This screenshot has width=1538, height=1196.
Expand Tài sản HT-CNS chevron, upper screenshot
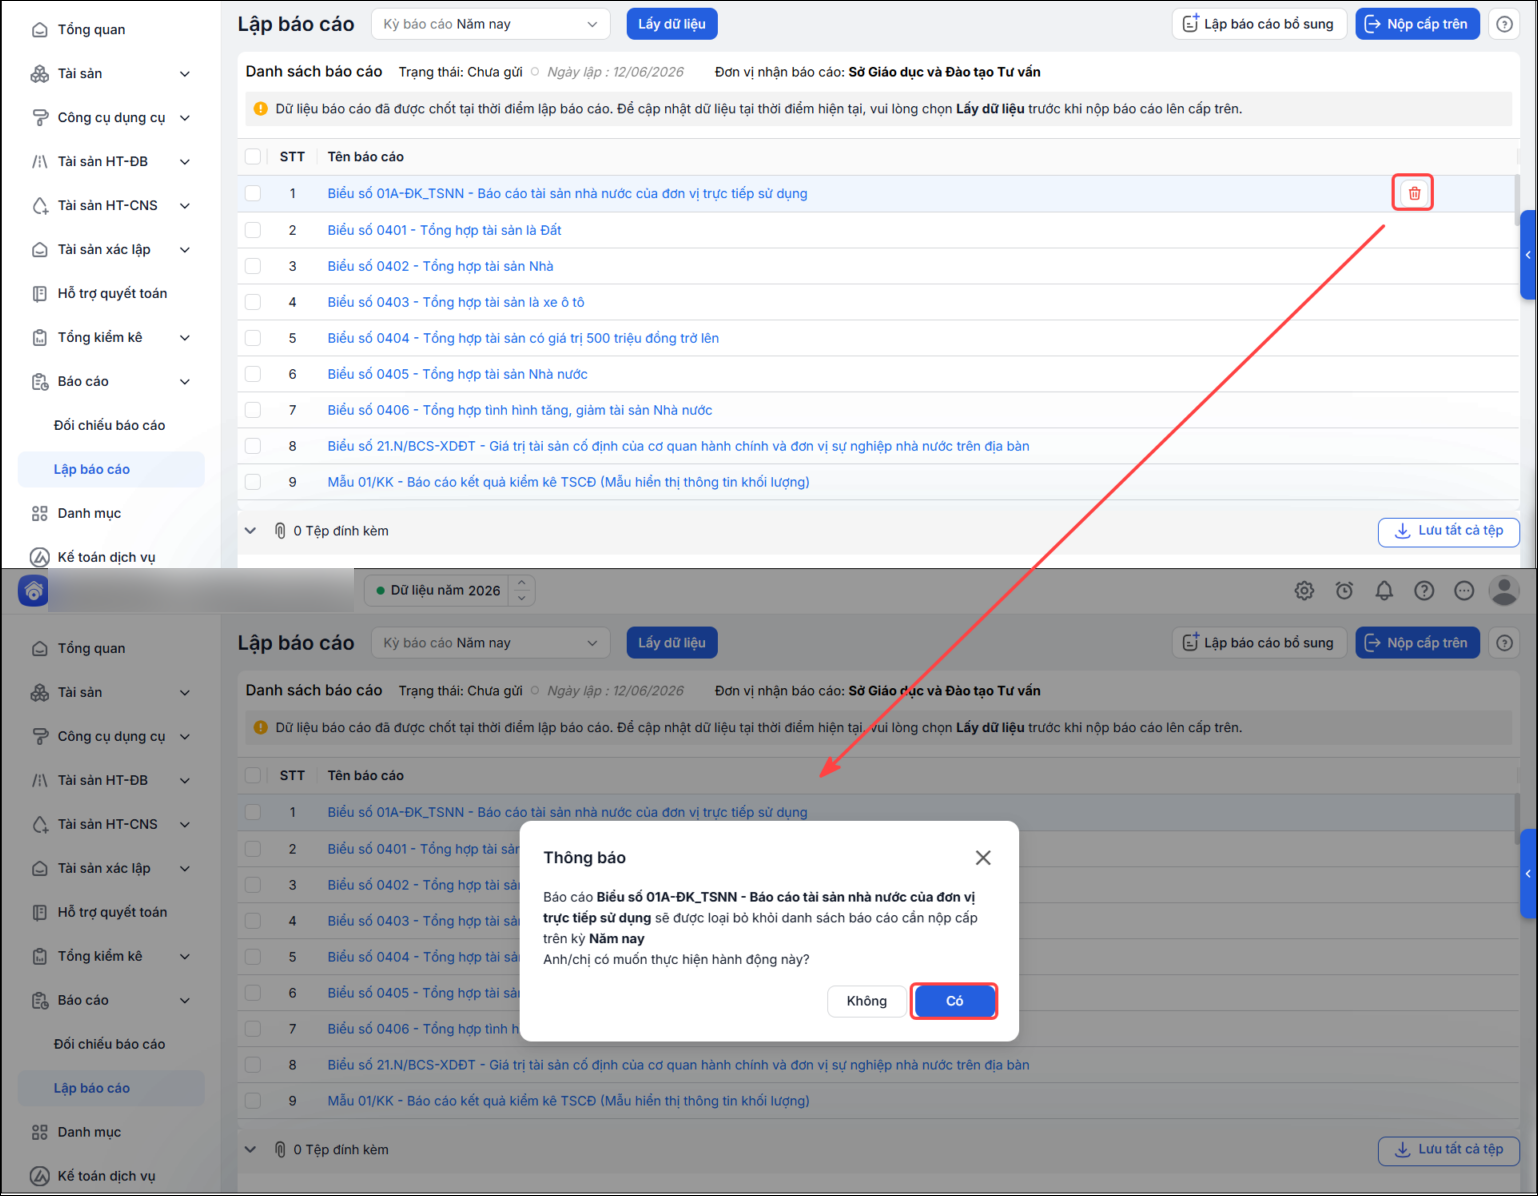[185, 206]
